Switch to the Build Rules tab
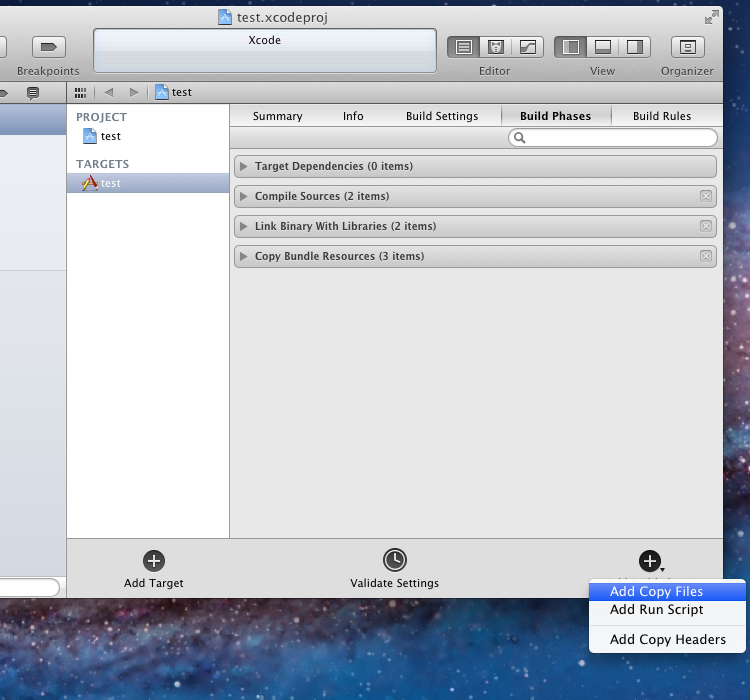The width and height of the screenshot is (750, 700). [662, 116]
